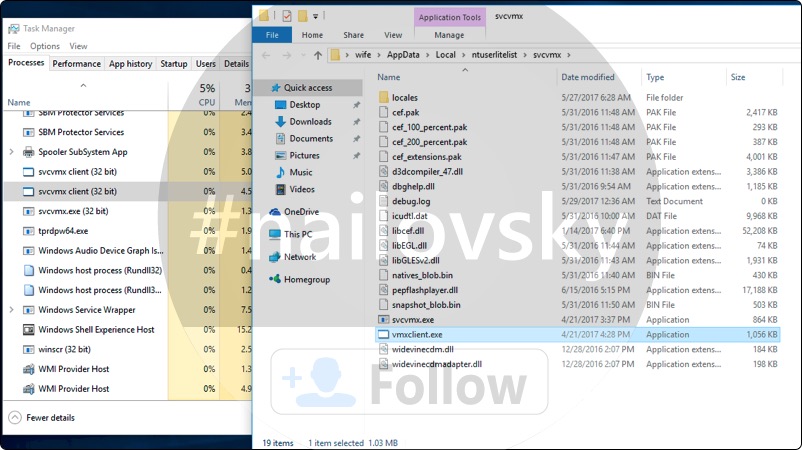Switch to Startup tab in Task Manager
The image size is (802, 450).
pos(173,63)
